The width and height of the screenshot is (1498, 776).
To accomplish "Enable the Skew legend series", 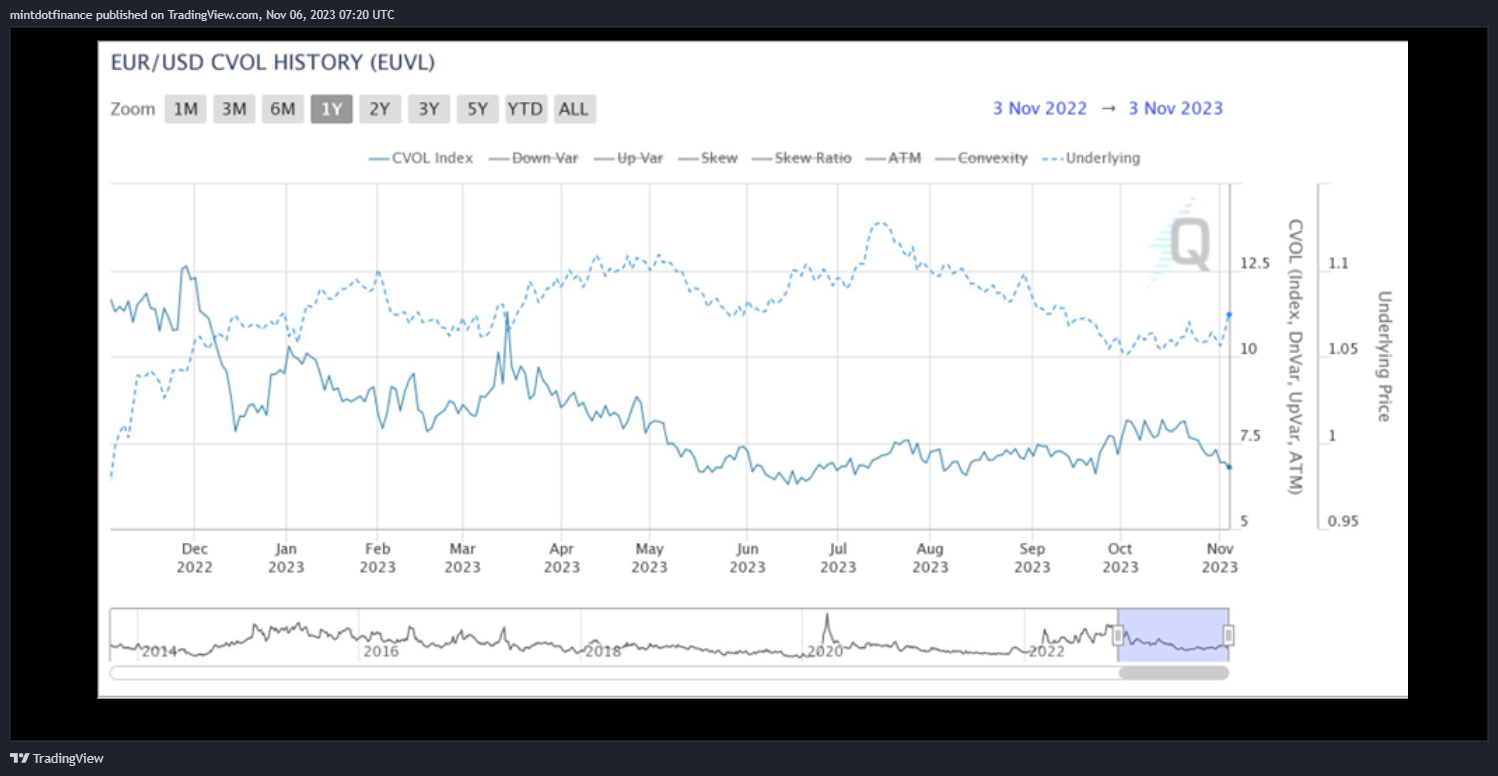I will click(707, 158).
